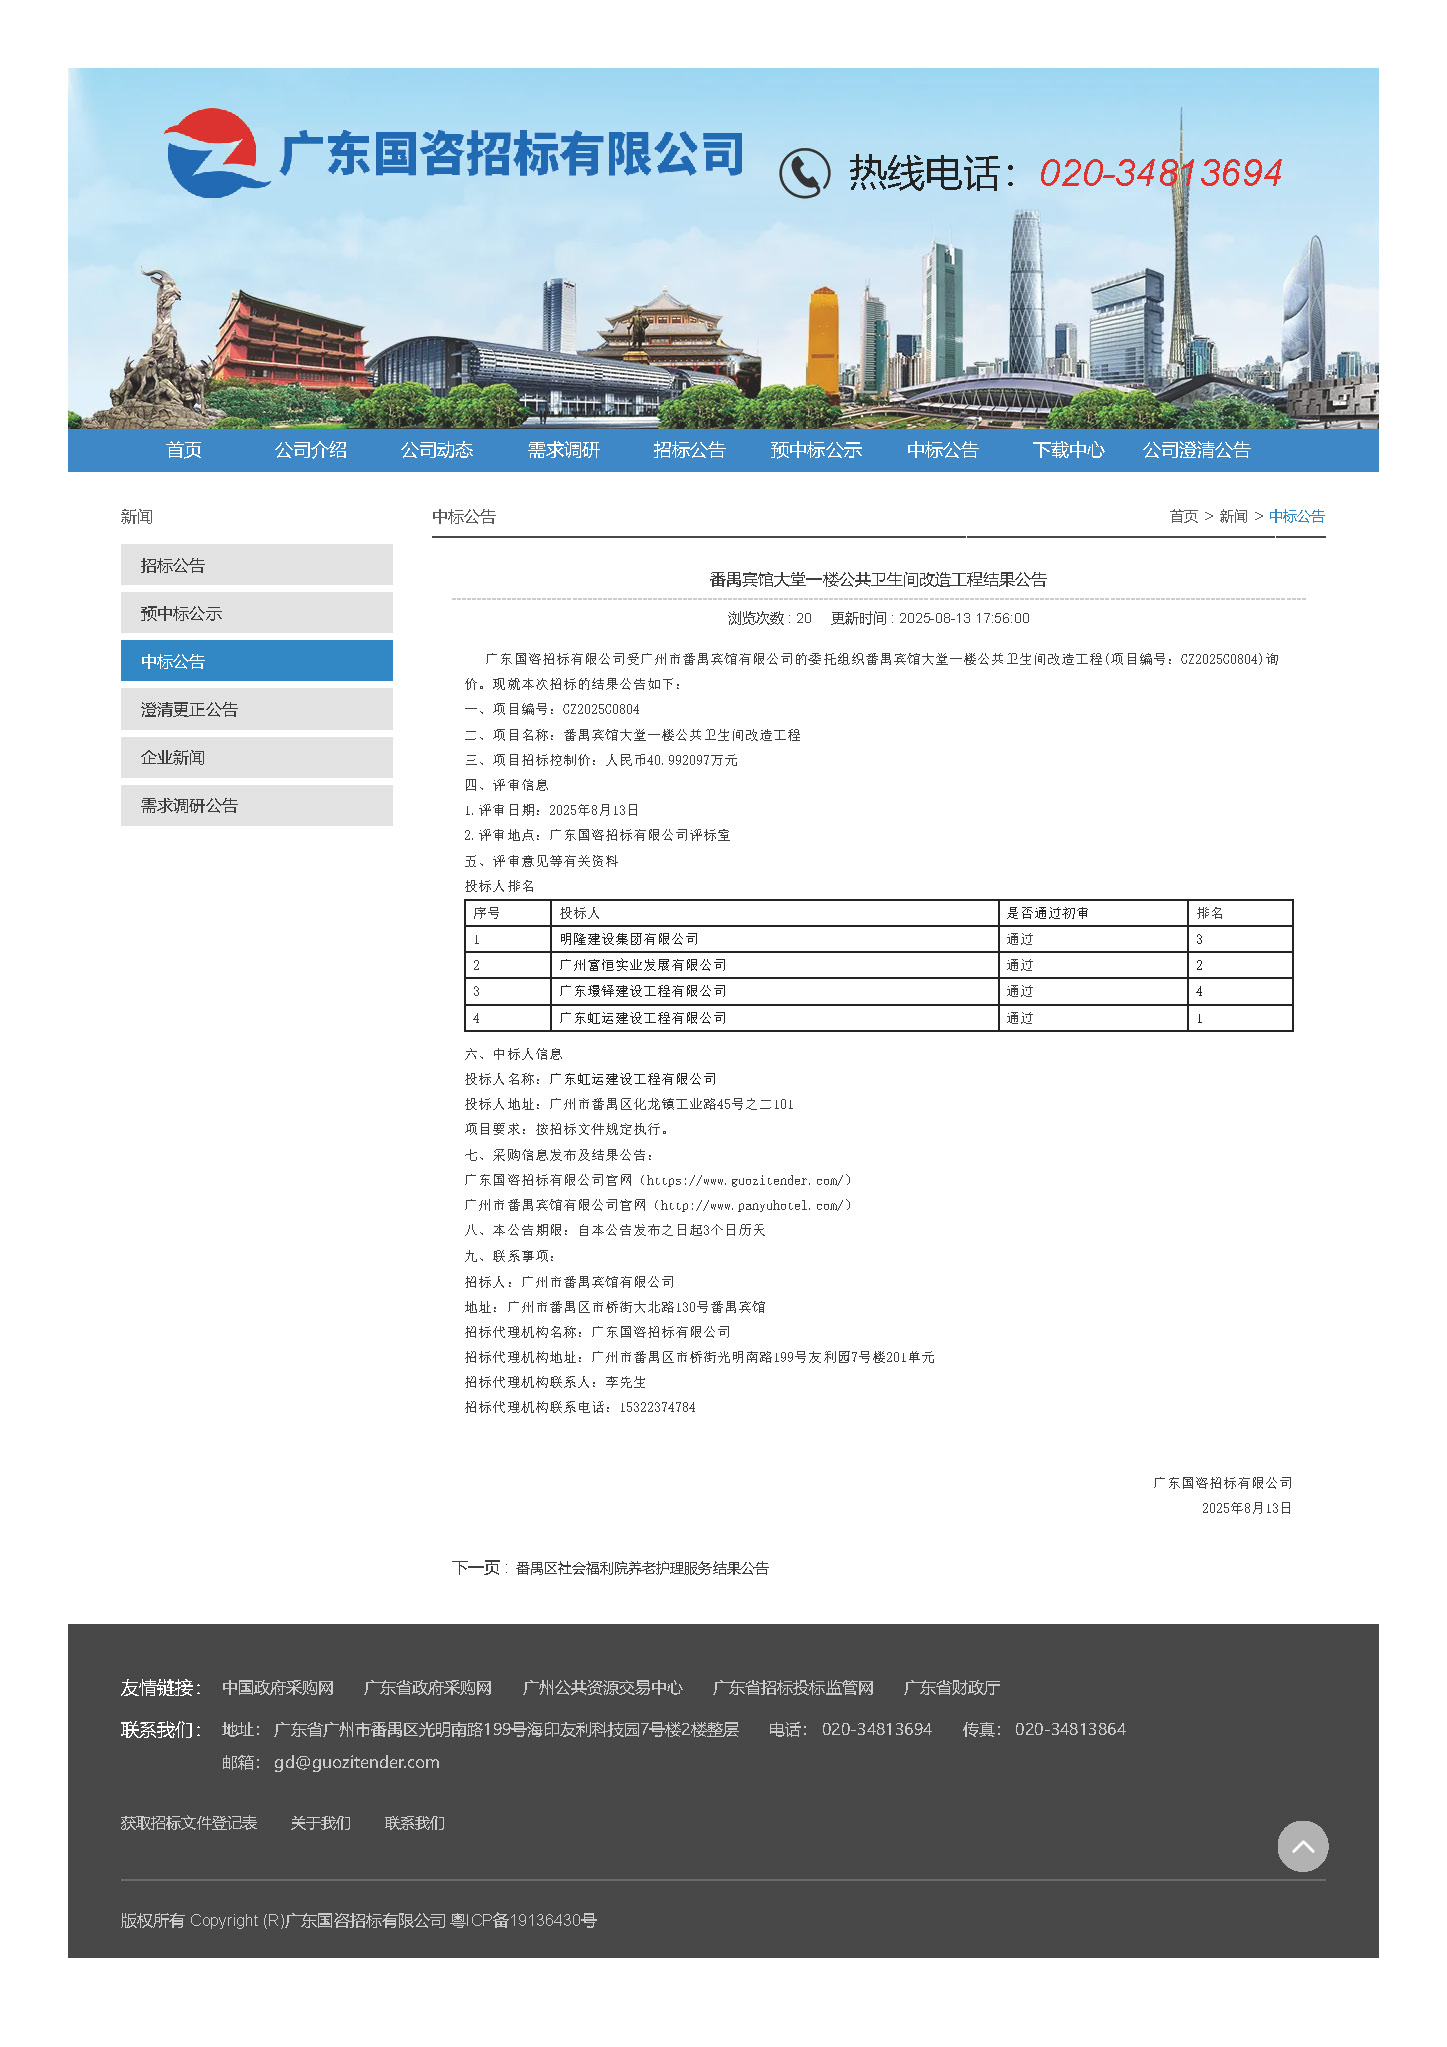The width and height of the screenshot is (1447, 2047).
Task: Open the 公司介绍 navigation item
Action: [x=311, y=450]
